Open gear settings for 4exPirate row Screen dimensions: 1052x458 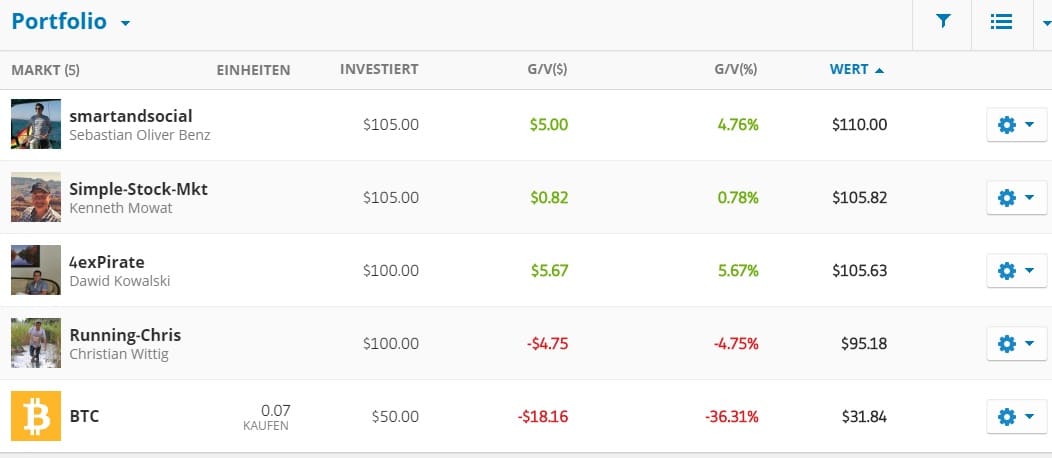1016,271
